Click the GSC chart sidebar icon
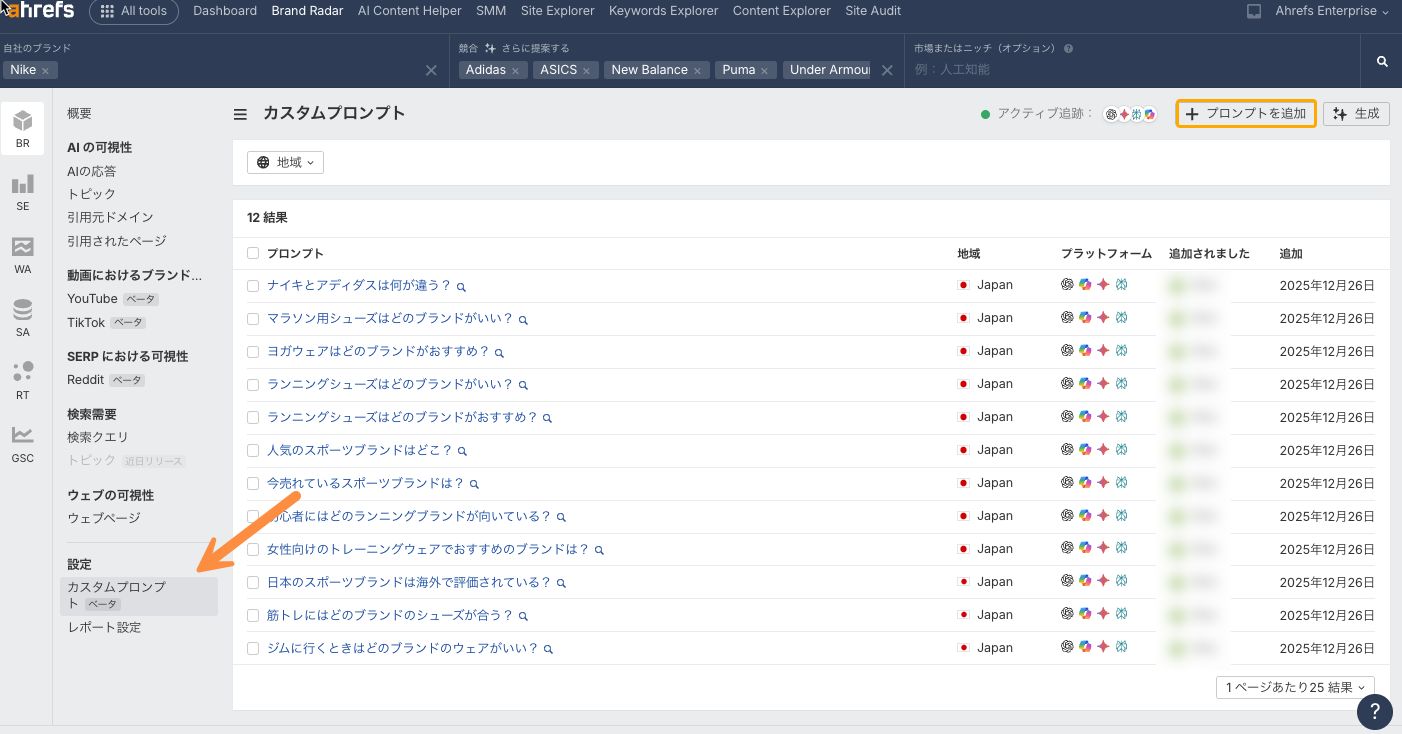 click(x=22, y=443)
